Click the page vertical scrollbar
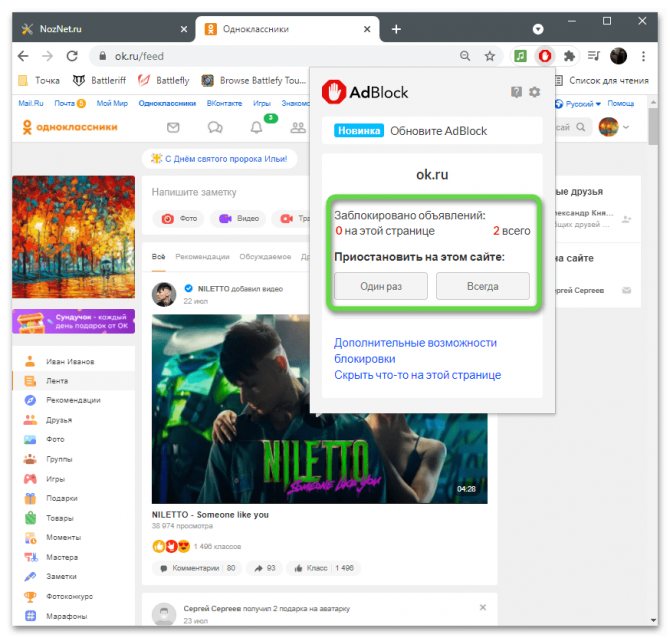The width and height of the screenshot is (670, 638). coord(653,127)
